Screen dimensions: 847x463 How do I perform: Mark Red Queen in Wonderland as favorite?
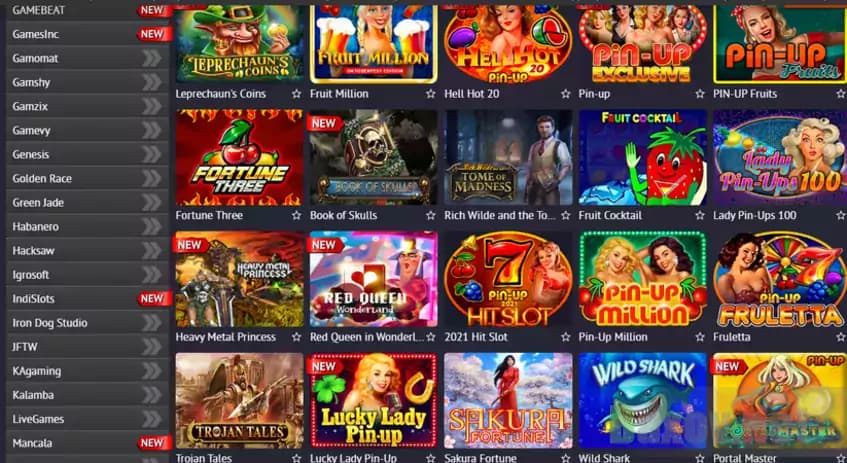[431, 337]
